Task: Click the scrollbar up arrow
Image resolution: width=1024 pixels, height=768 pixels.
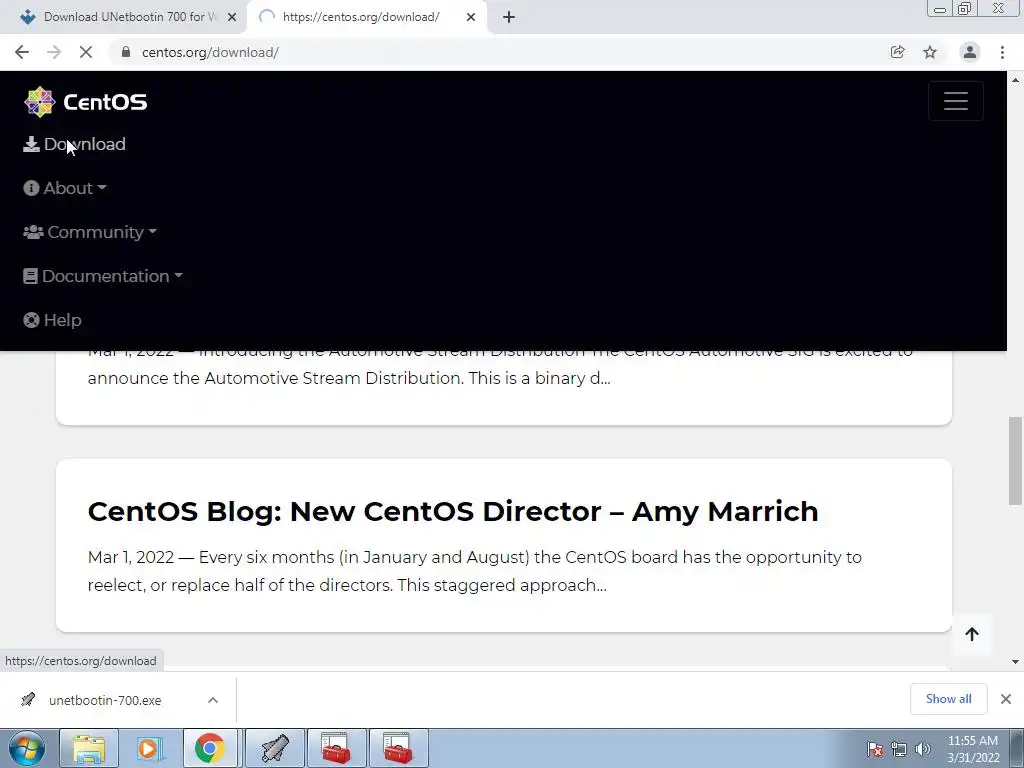Action: (1015, 80)
